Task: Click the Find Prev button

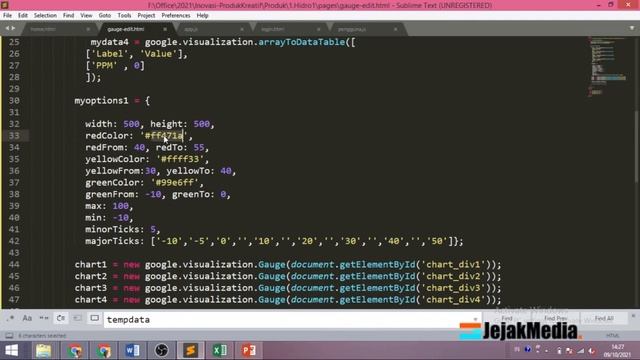Action: click(555, 318)
